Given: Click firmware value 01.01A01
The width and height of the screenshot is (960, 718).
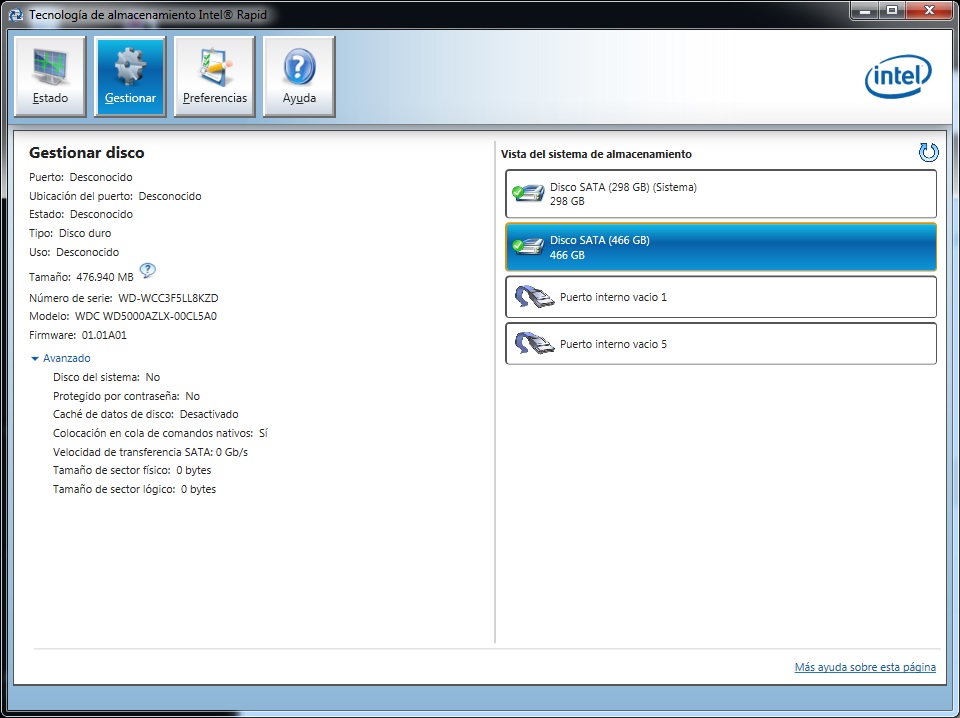Looking at the screenshot, I should (x=104, y=335).
